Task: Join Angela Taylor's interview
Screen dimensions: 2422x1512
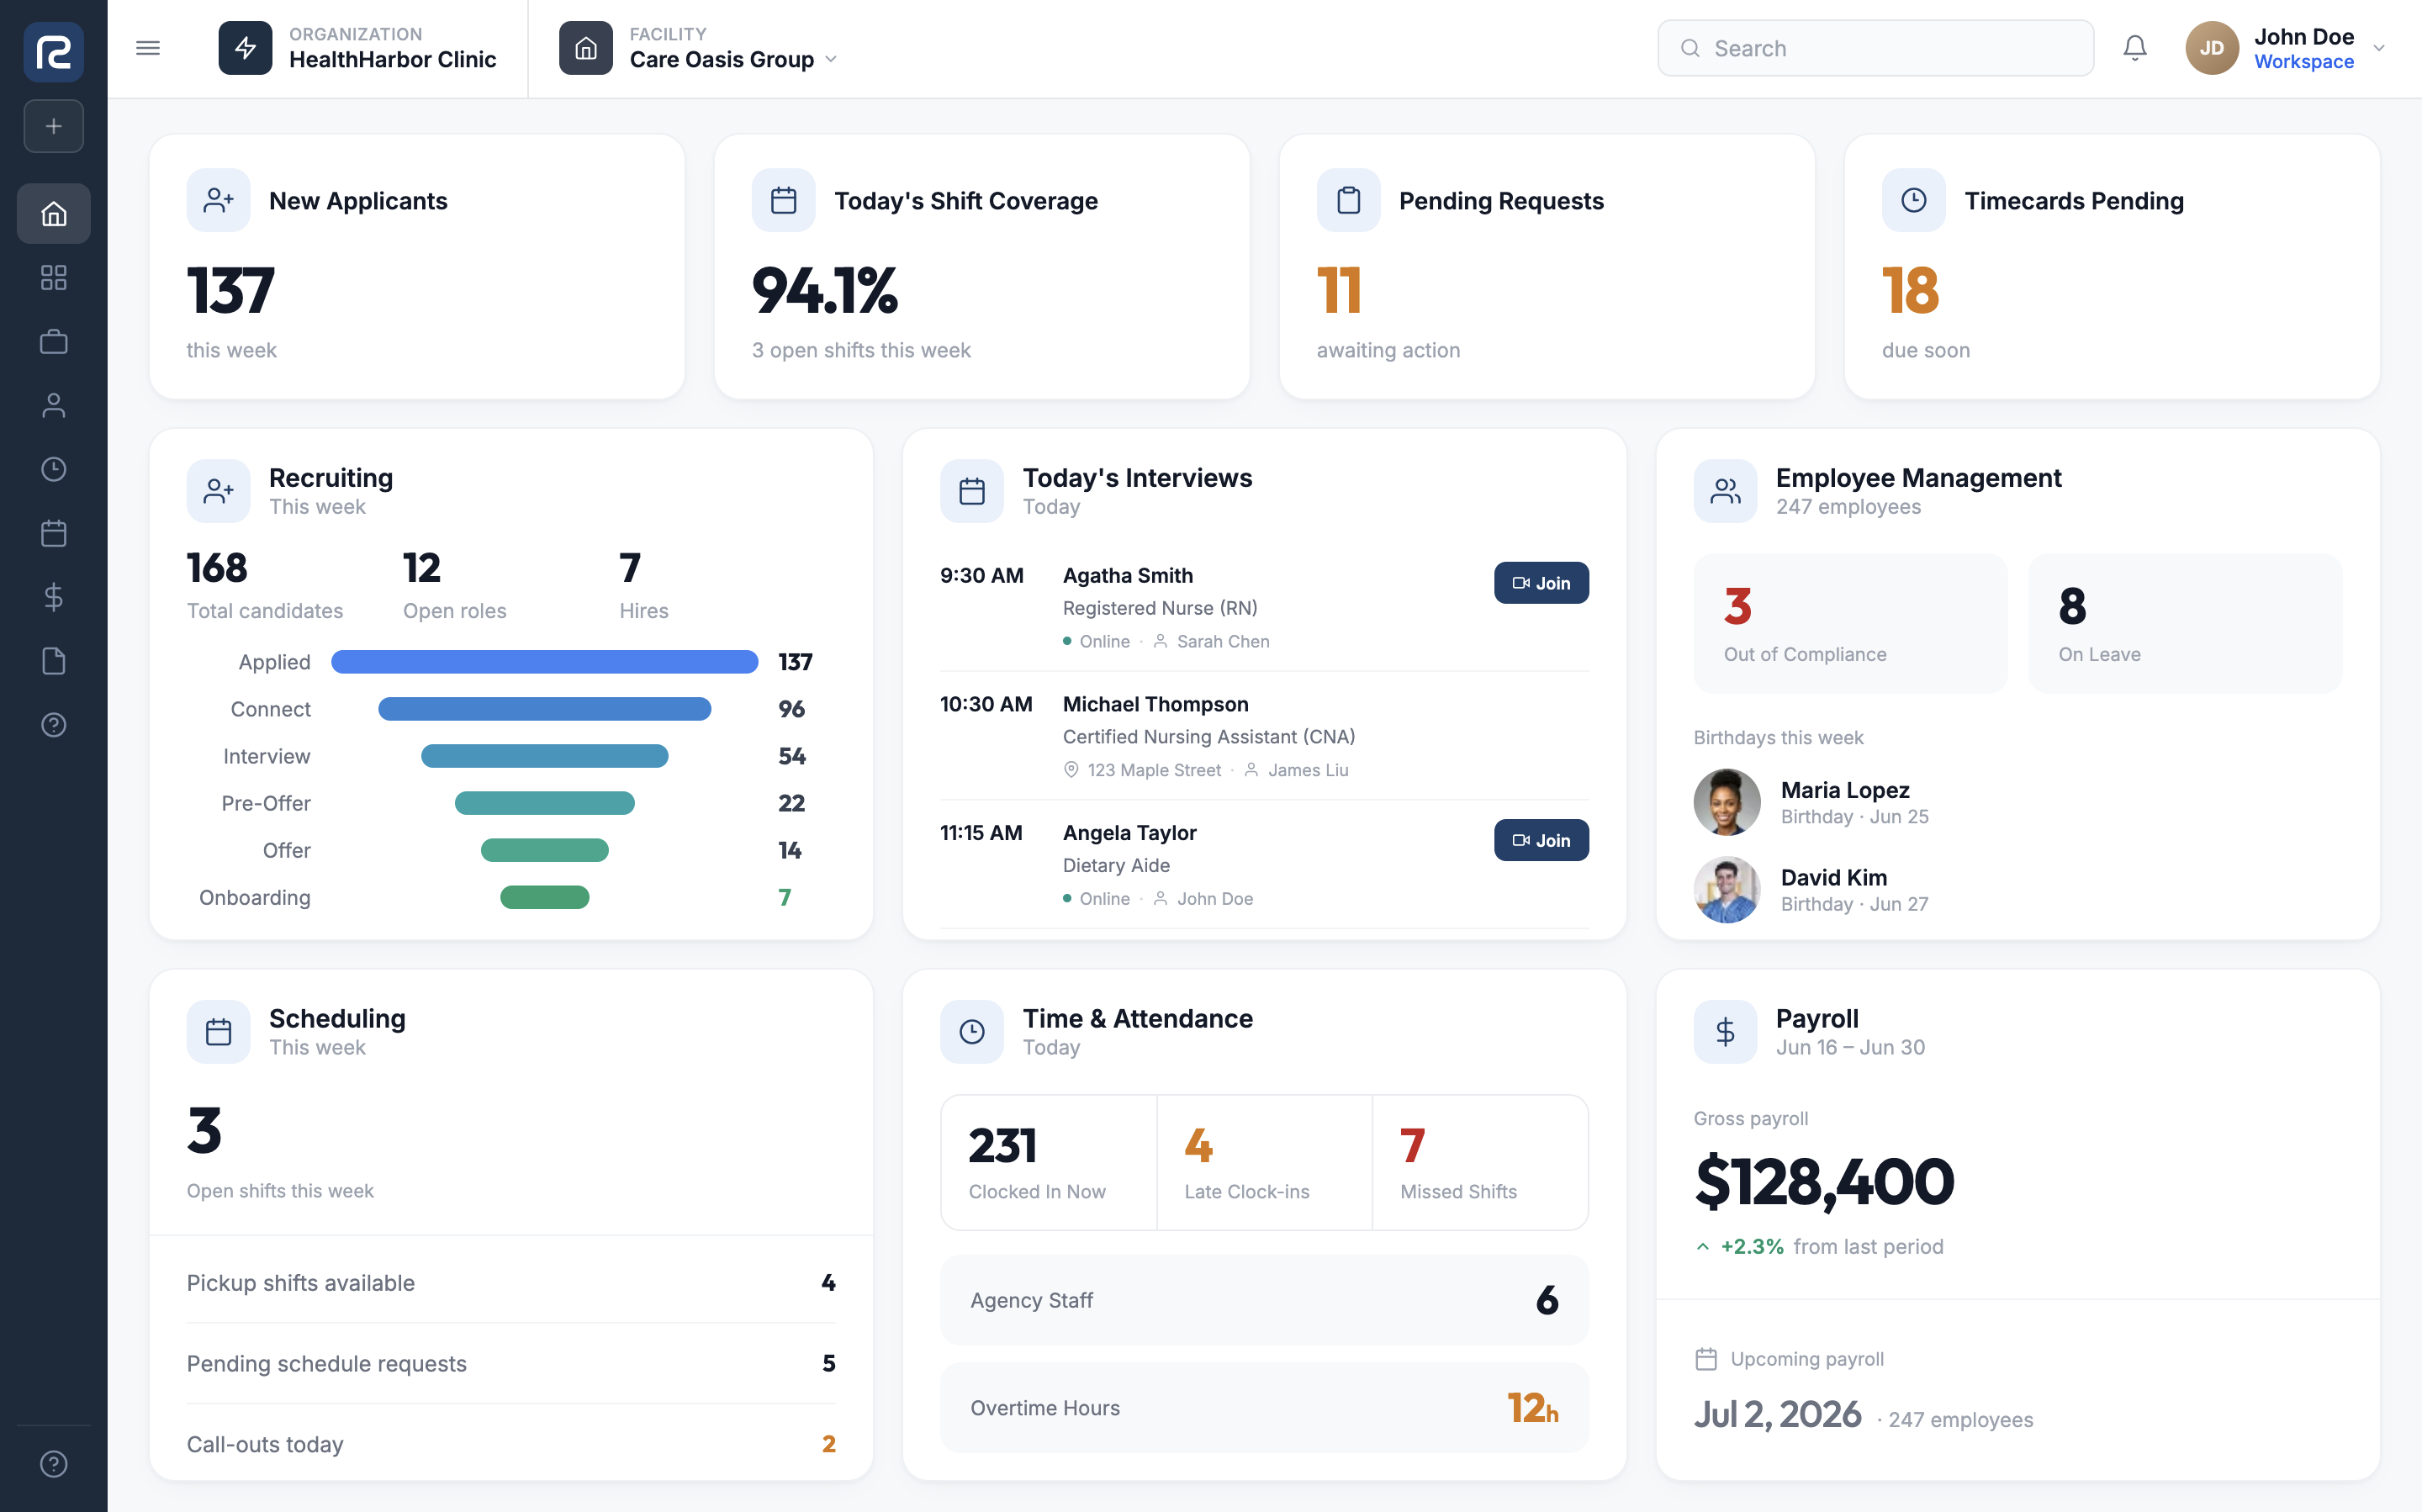Action: [1541, 840]
